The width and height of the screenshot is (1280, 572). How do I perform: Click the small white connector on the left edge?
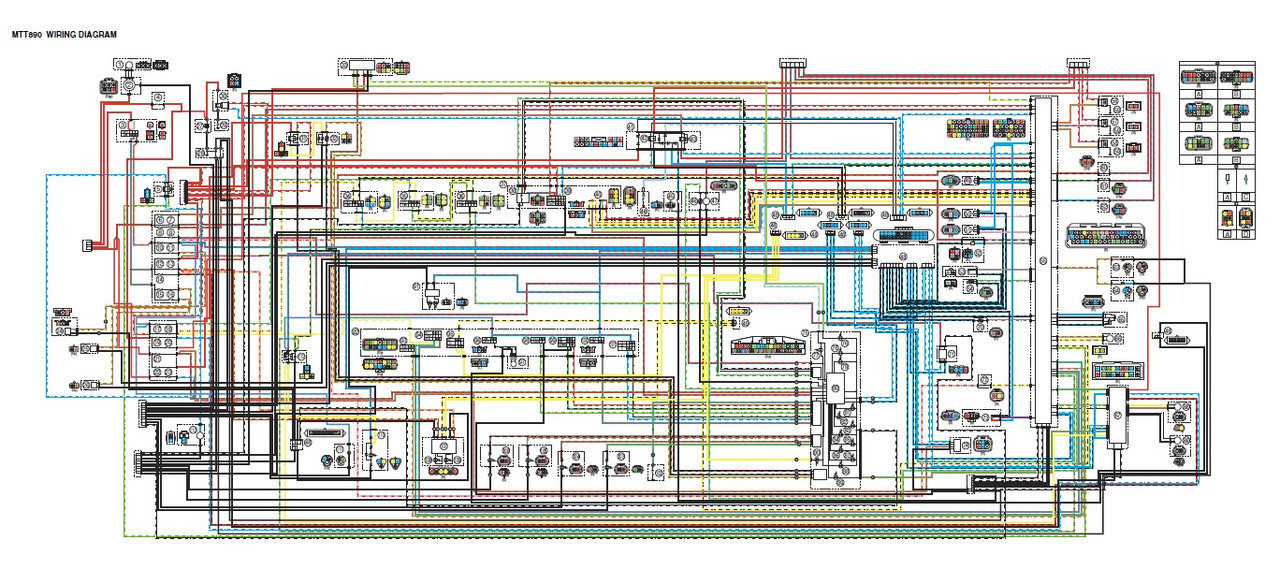[89, 246]
